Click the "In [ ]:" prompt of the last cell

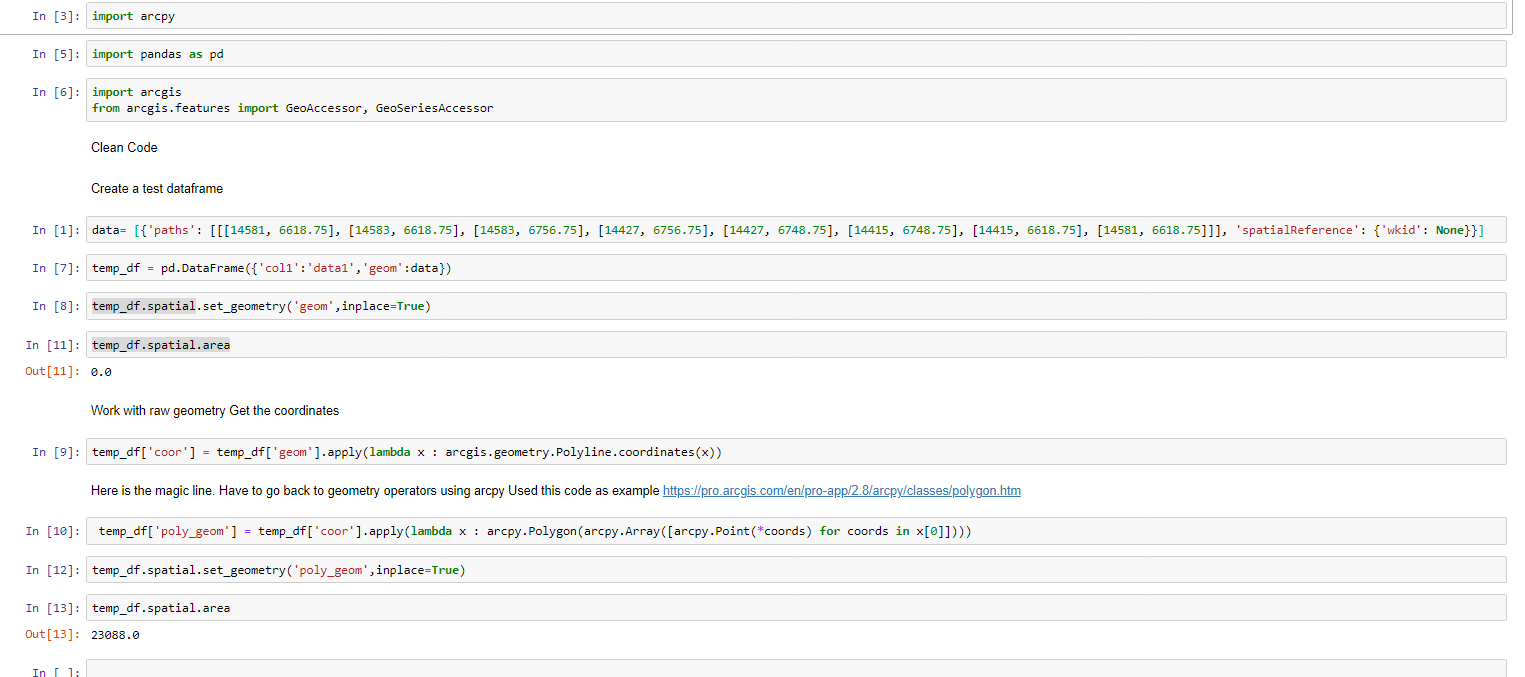pos(45,672)
